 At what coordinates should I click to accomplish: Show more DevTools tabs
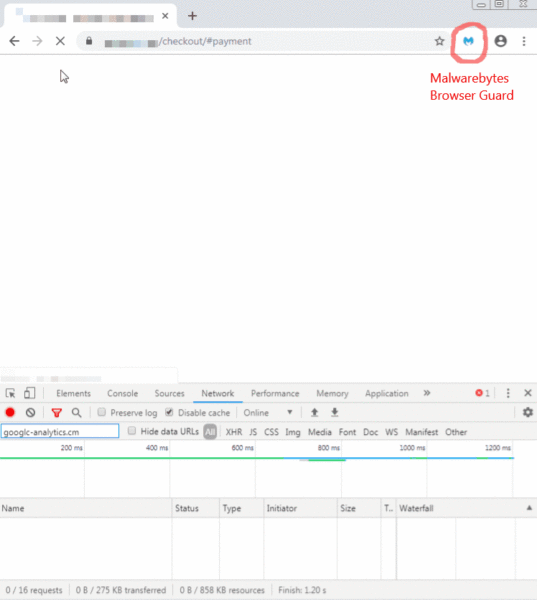427,393
